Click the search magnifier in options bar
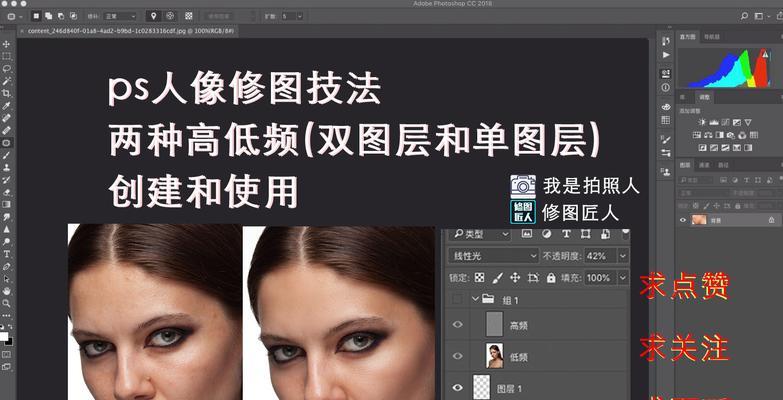The image size is (783, 400). pos(745,16)
